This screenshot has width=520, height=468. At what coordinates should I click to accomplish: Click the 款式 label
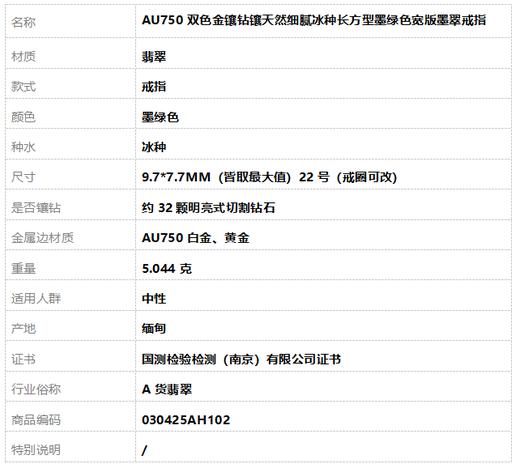click(x=23, y=87)
